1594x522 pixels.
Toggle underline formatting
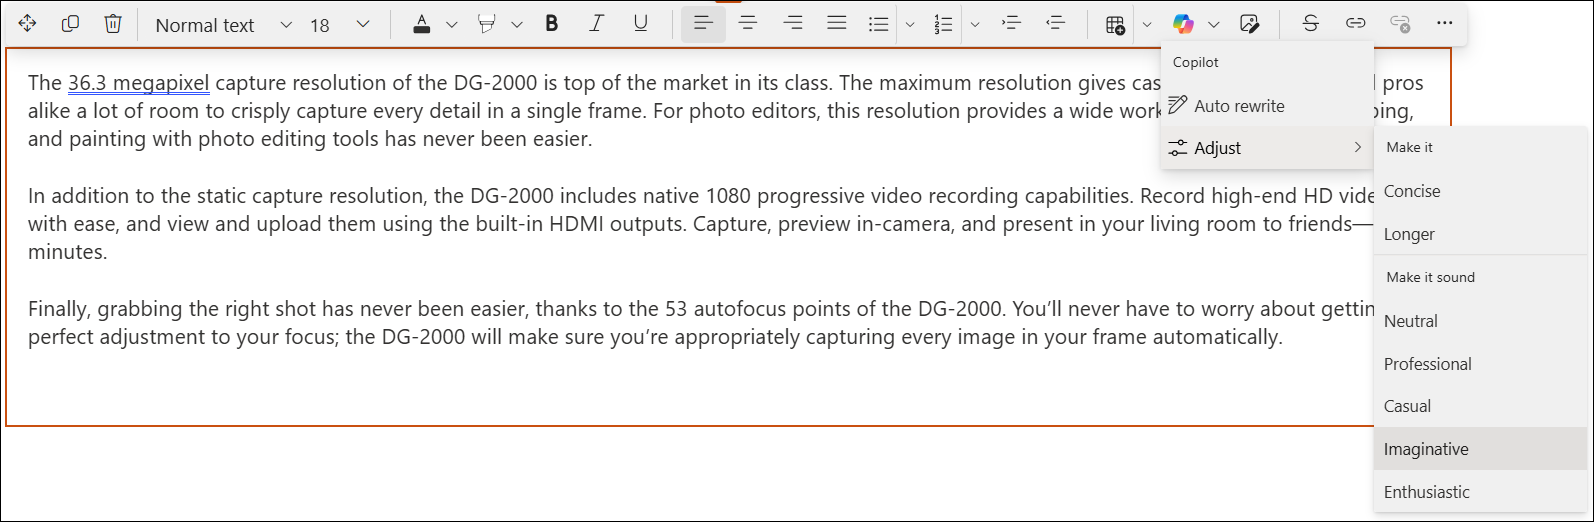pos(641,24)
